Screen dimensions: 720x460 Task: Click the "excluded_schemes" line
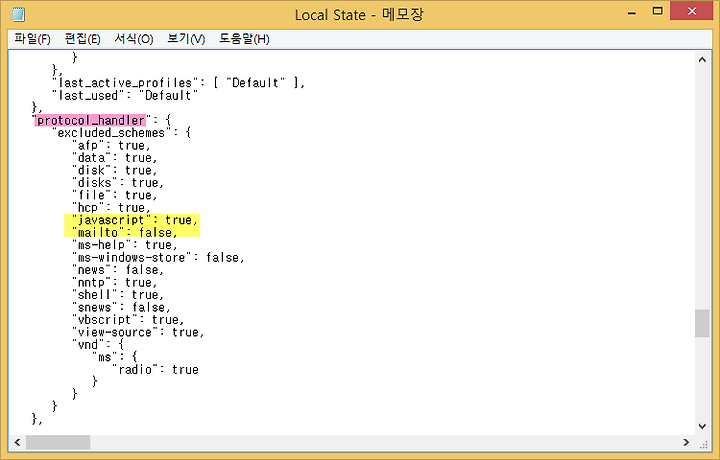[x=122, y=133]
